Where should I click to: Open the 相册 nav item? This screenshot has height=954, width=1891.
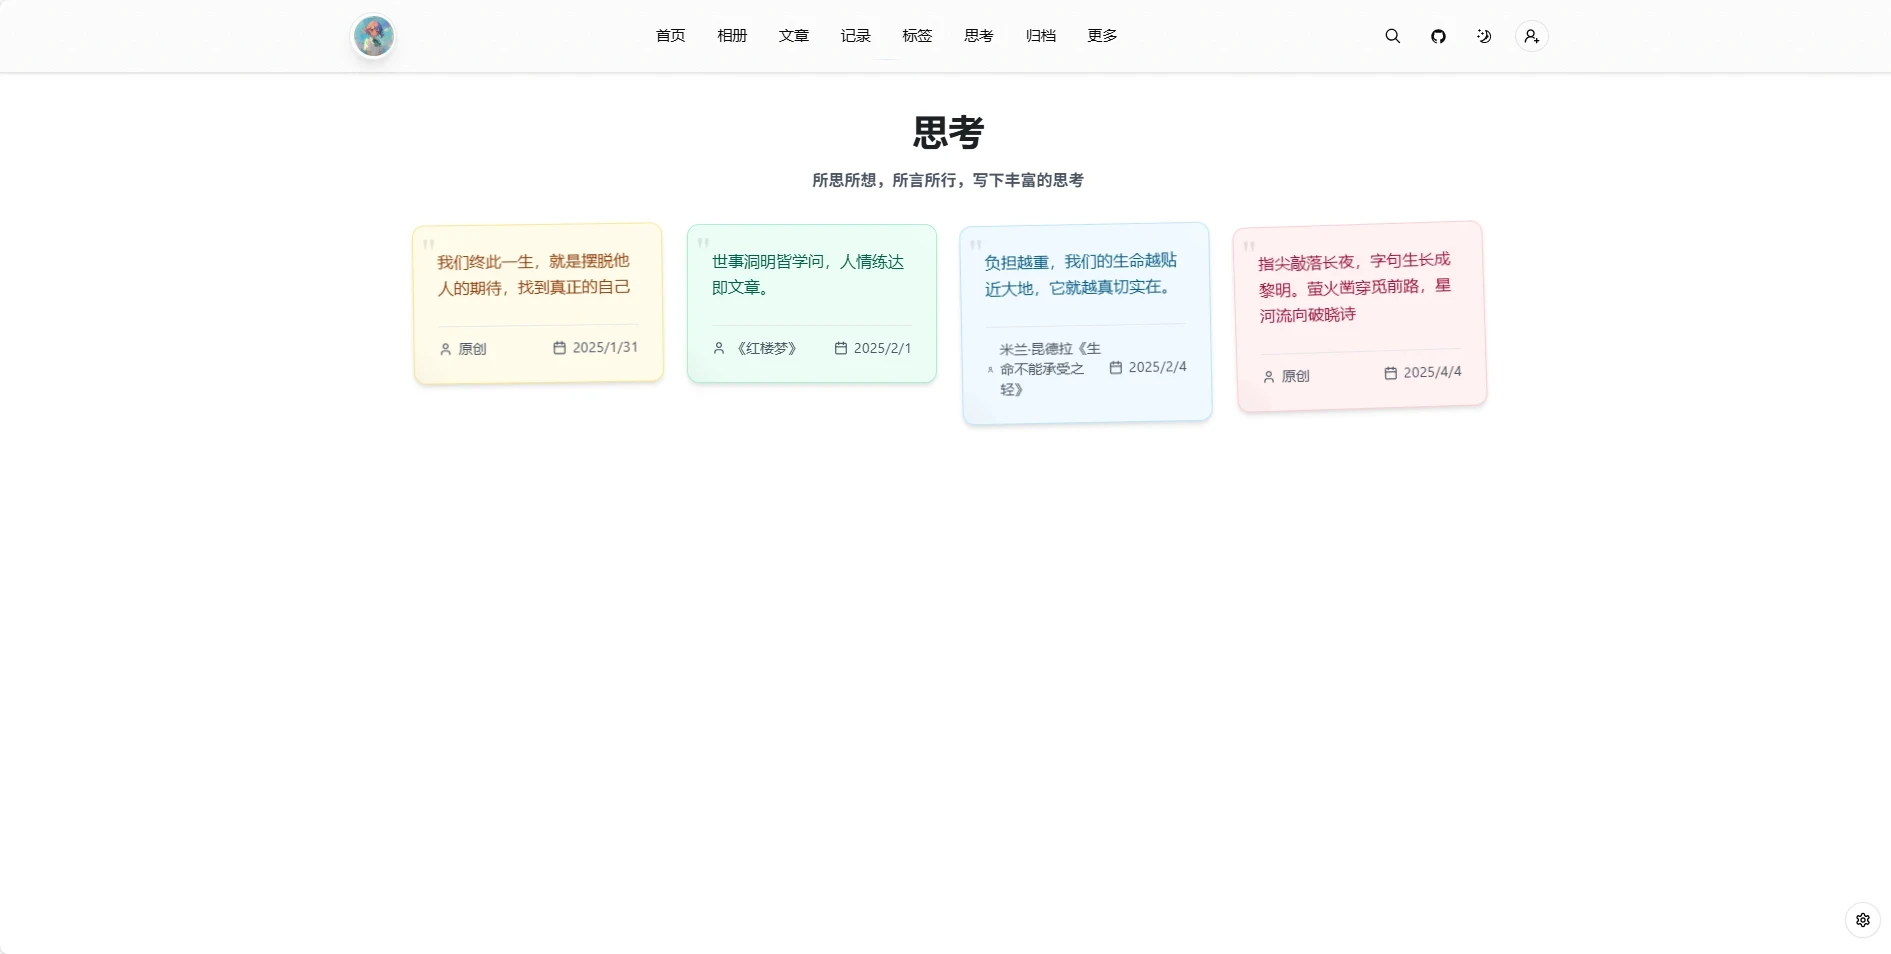pyautogui.click(x=732, y=36)
